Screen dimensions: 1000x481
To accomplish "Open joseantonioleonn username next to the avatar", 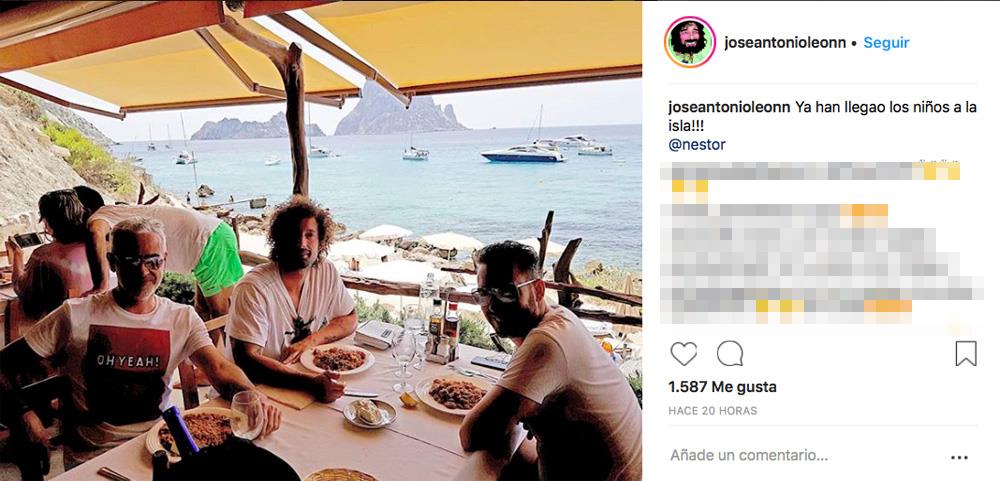I will click(785, 43).
